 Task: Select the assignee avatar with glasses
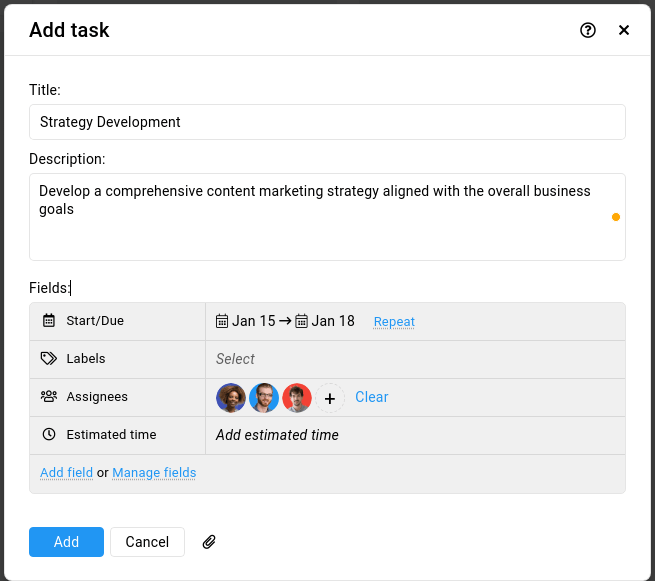264,398
